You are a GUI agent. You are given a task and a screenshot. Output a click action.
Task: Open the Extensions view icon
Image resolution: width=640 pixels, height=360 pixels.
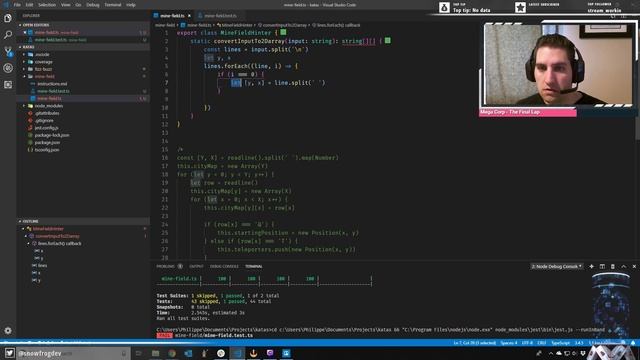pyautogui.click(x=8, y=84)
